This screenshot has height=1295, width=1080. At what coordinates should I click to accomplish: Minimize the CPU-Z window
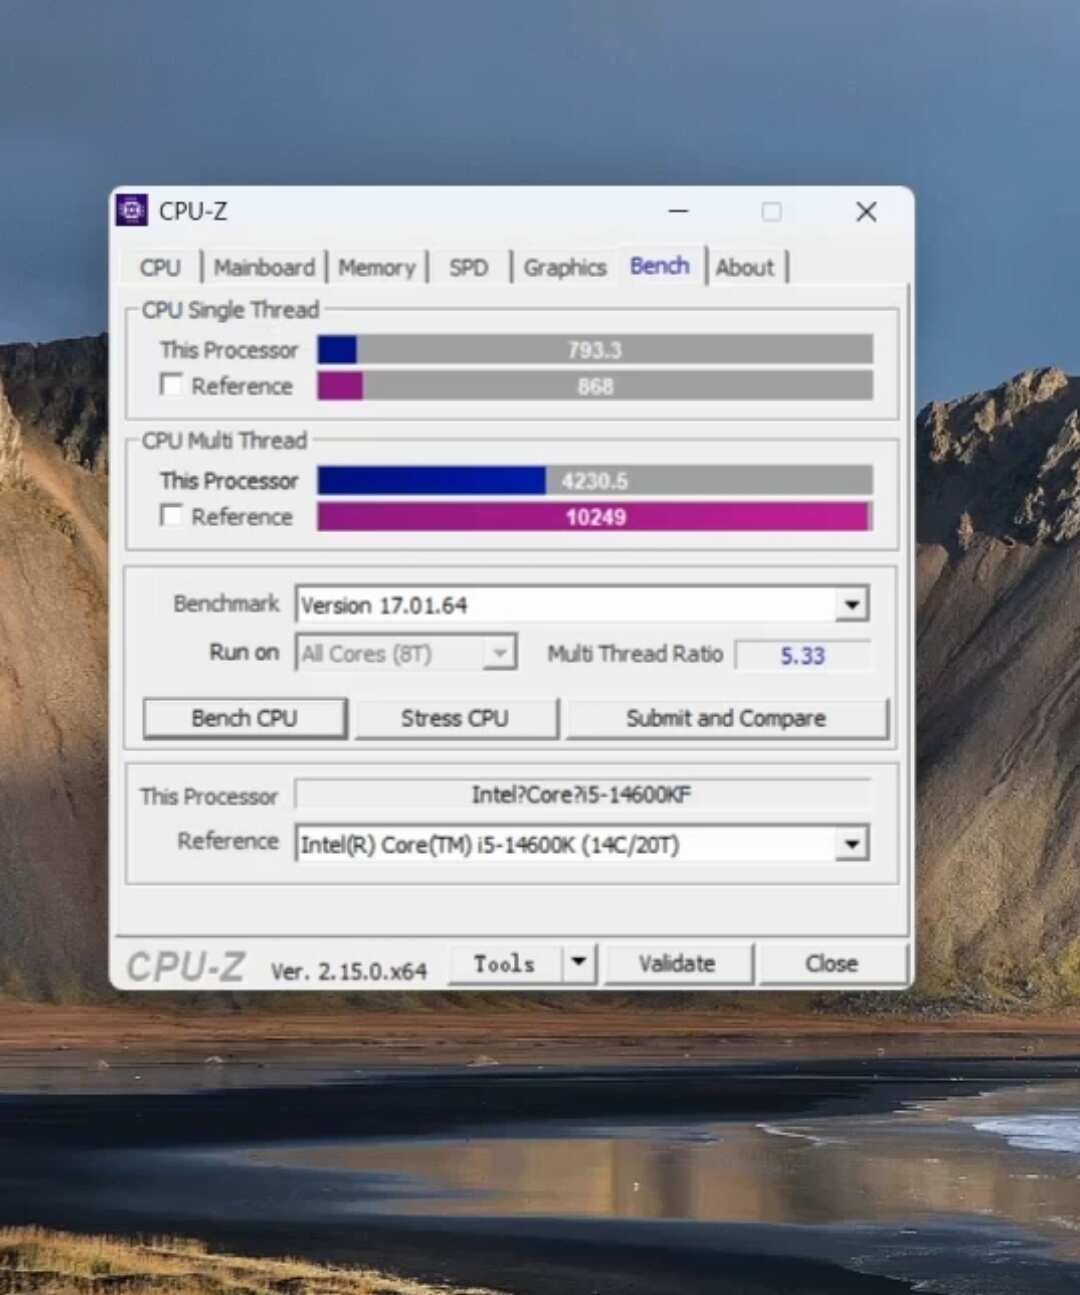click(x=679, y=212)
